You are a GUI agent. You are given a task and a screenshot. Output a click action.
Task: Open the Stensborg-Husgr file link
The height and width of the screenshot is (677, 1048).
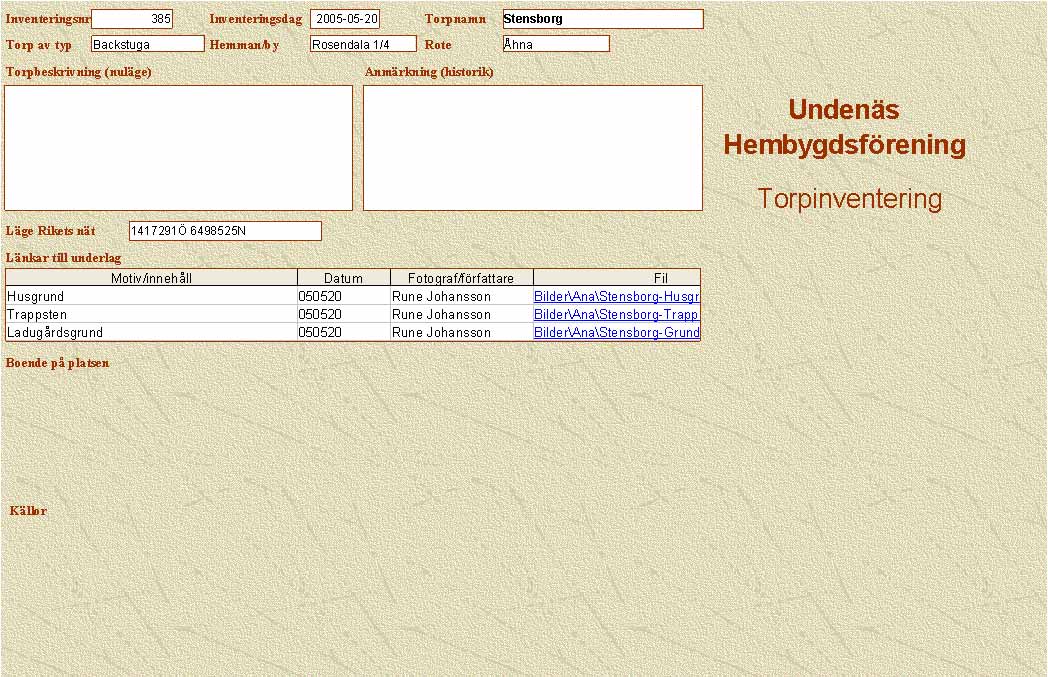pyautogui.click(x=616, y=297)
